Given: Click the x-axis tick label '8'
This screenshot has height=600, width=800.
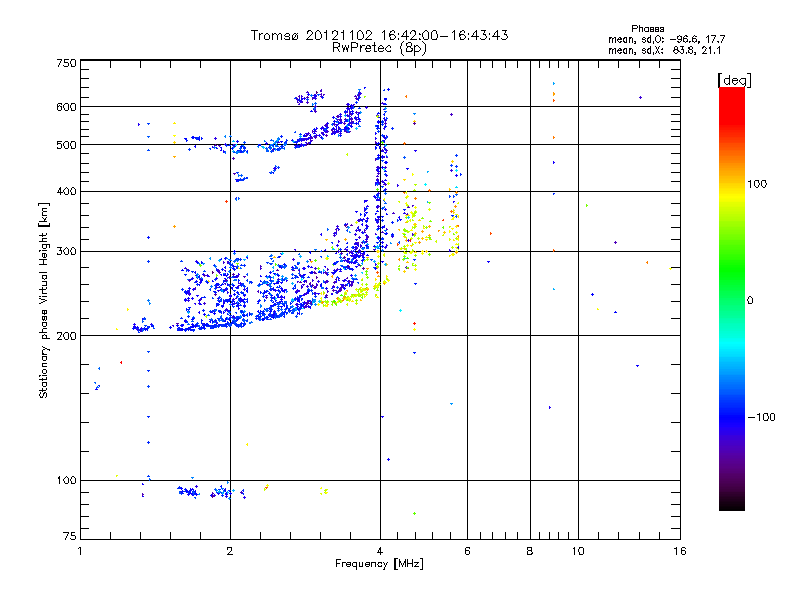Looking at the screenshot, I should [x=530, y=551].
